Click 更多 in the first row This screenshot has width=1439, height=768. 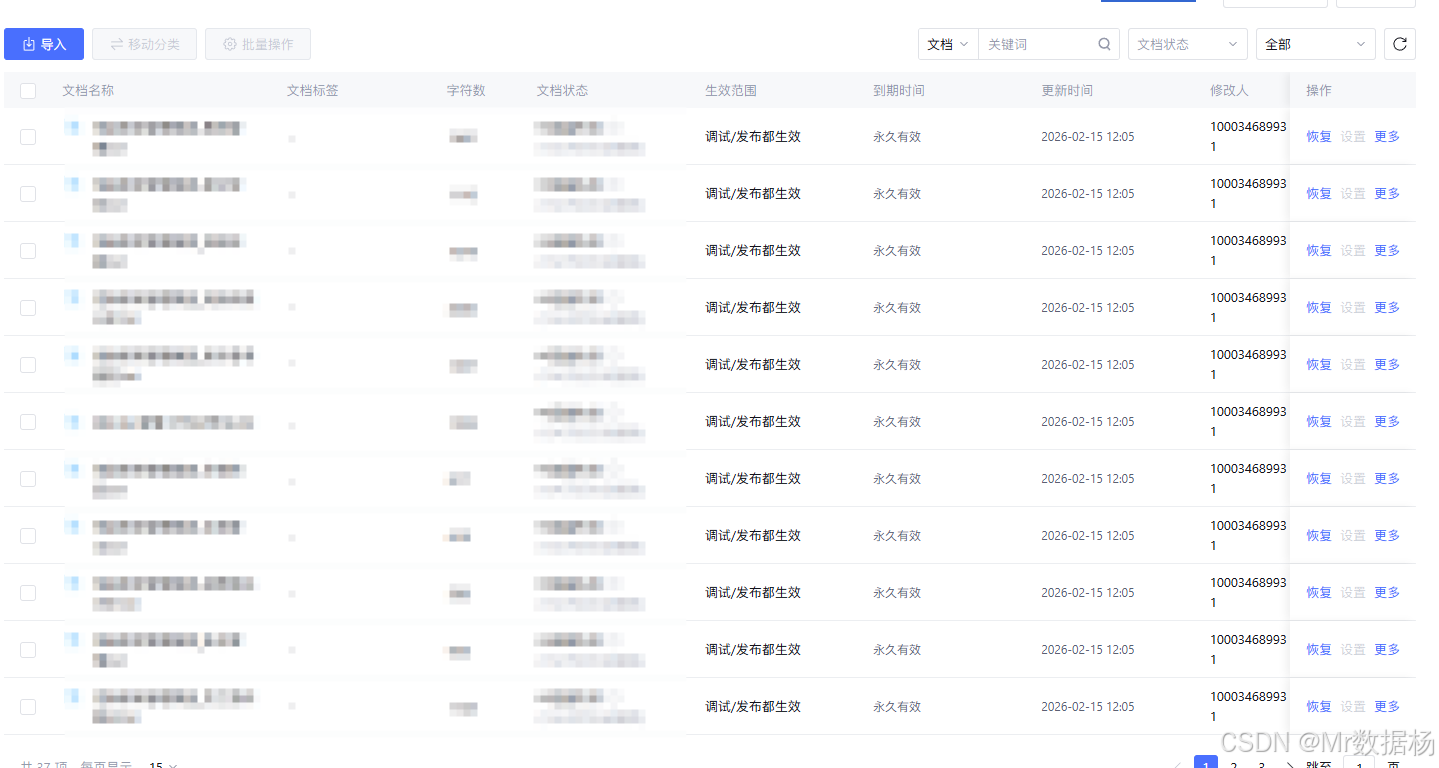(1387, 137)
